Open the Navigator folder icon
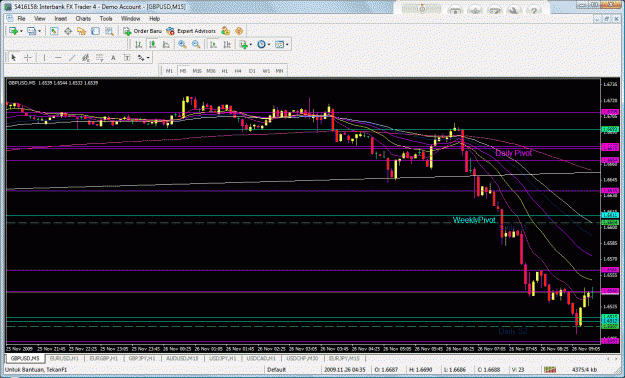The width and height of the screenshot is (625, 378). pos(81,31)
